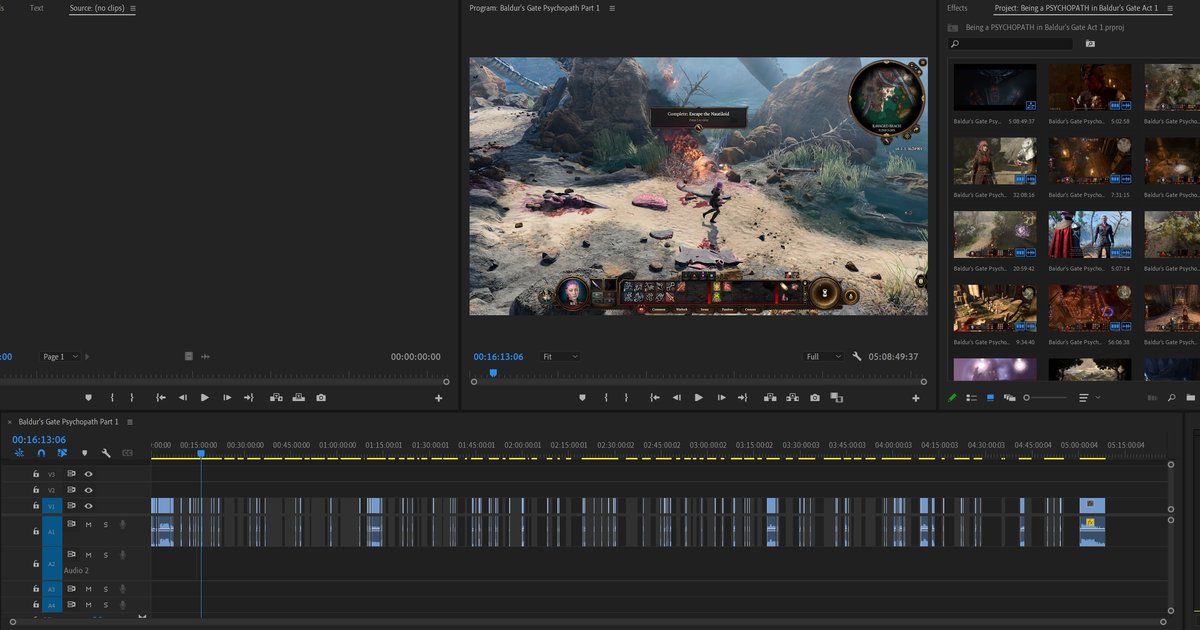Screen dimensions: 1200x630
Task: Close the Baldur's Gate Psychopath Part 1 sequence tab
Action: (x=9, y=422)
